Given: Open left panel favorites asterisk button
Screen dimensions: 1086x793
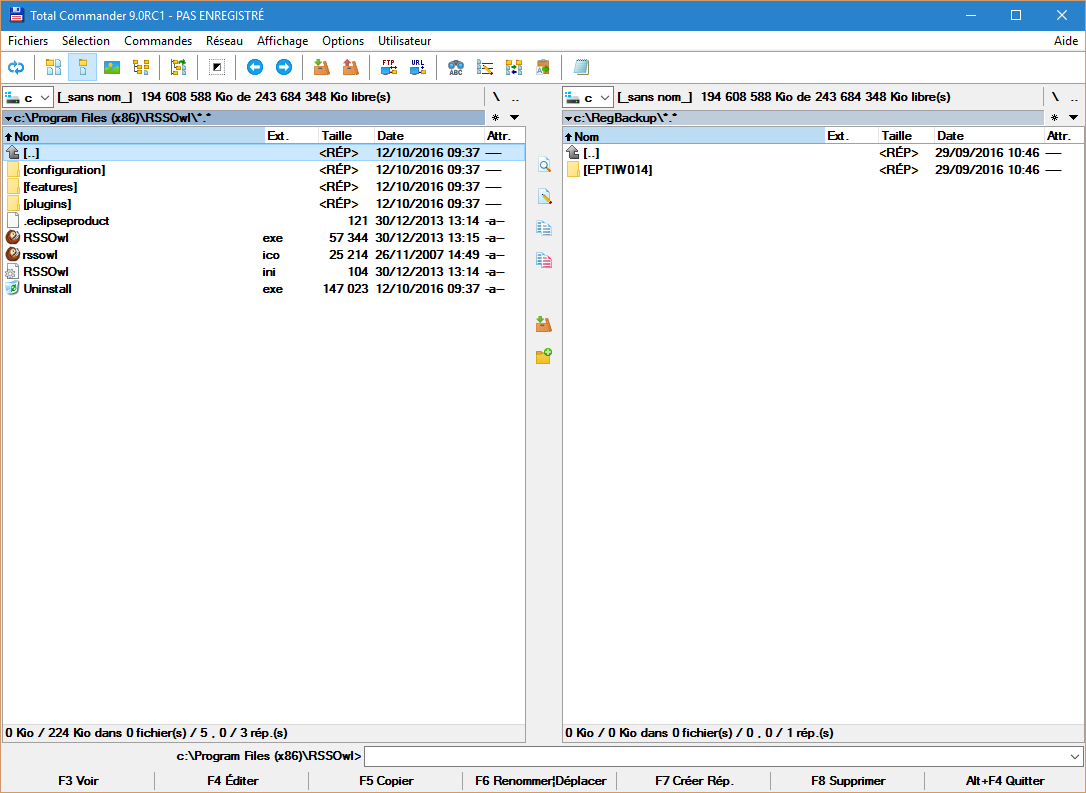Looking at the screenshot, I should [x=495, y=118].
